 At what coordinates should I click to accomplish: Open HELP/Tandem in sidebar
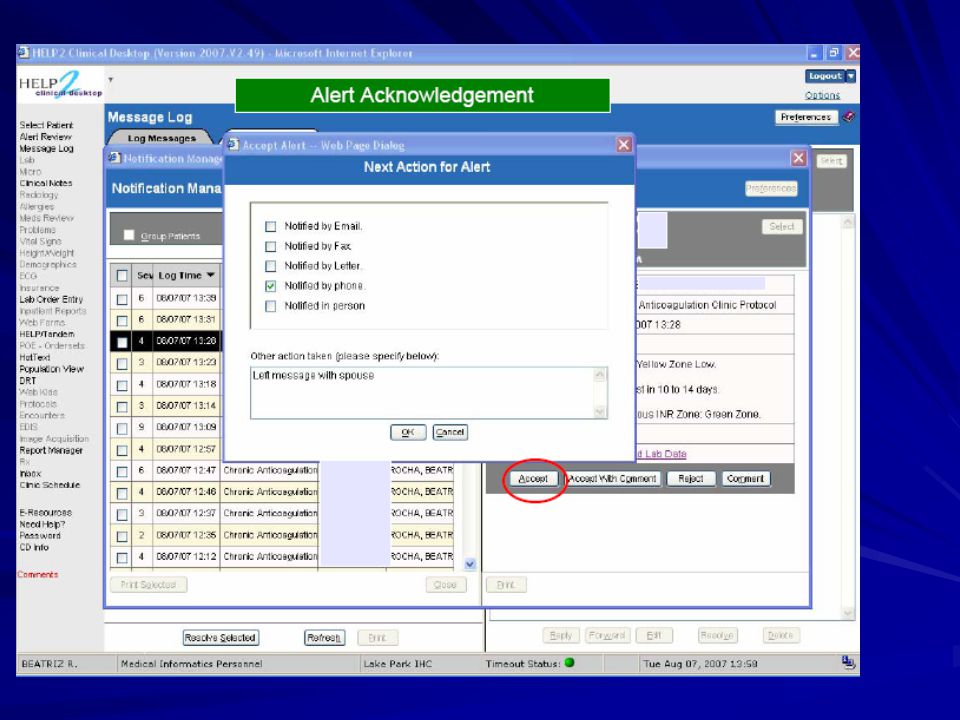coord(47,334)
